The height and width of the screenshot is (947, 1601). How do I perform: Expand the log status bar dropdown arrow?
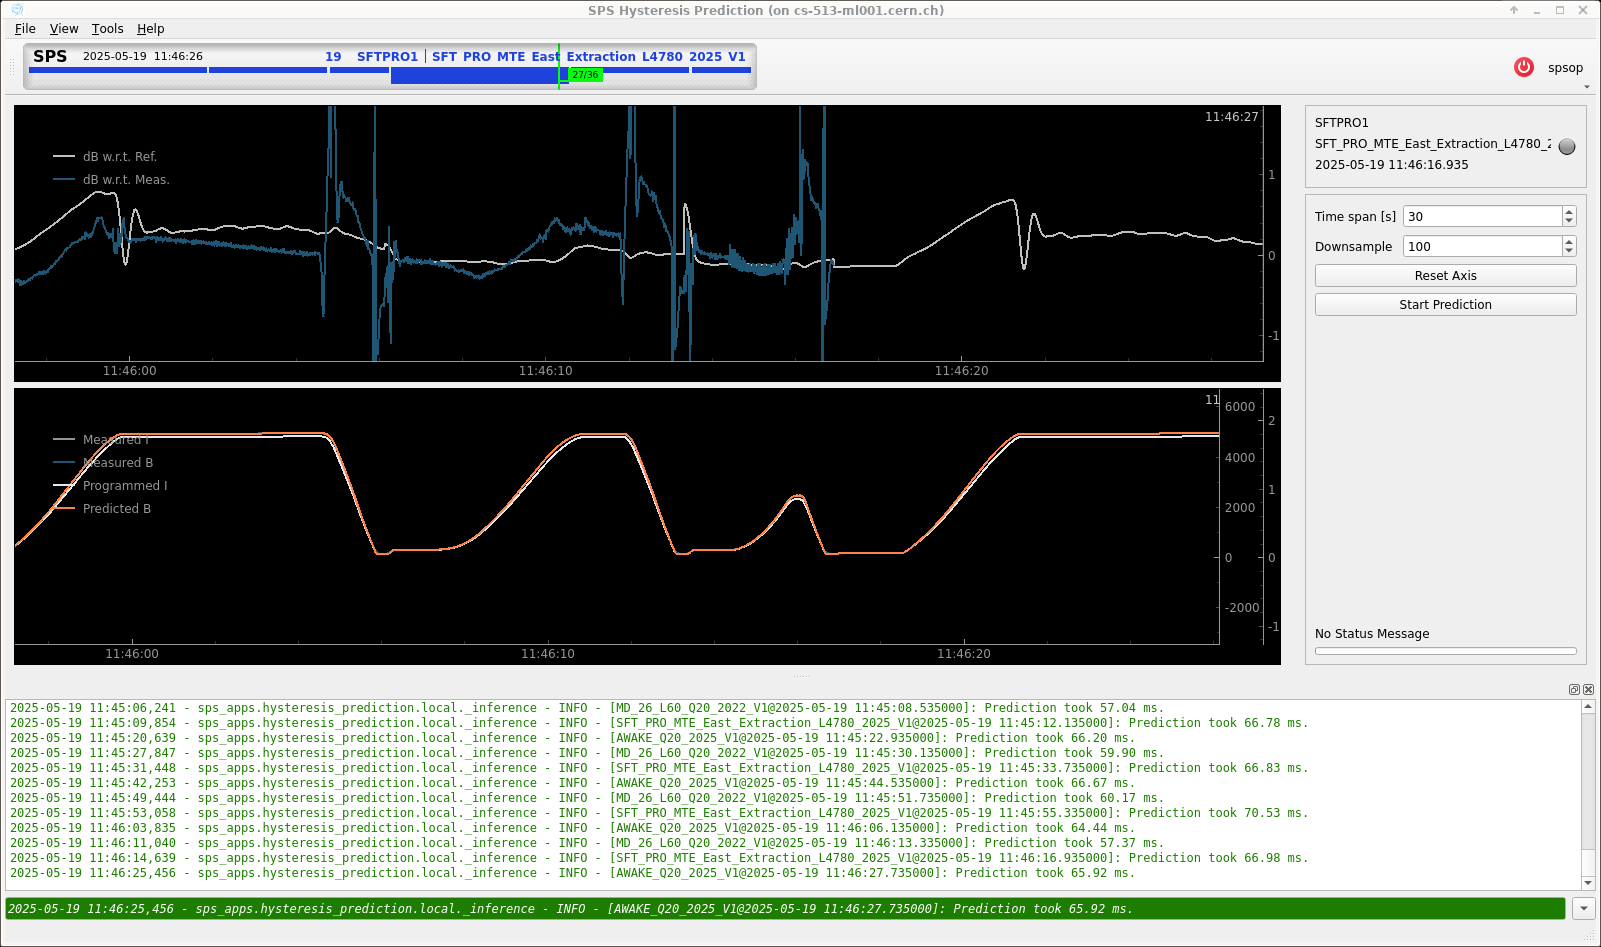[x=1583, y=909]
